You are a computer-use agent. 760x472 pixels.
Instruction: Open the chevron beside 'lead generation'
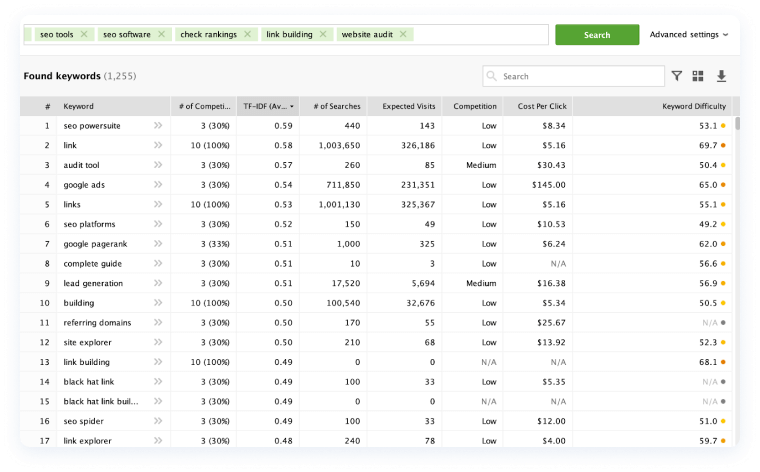click(158, 283)
